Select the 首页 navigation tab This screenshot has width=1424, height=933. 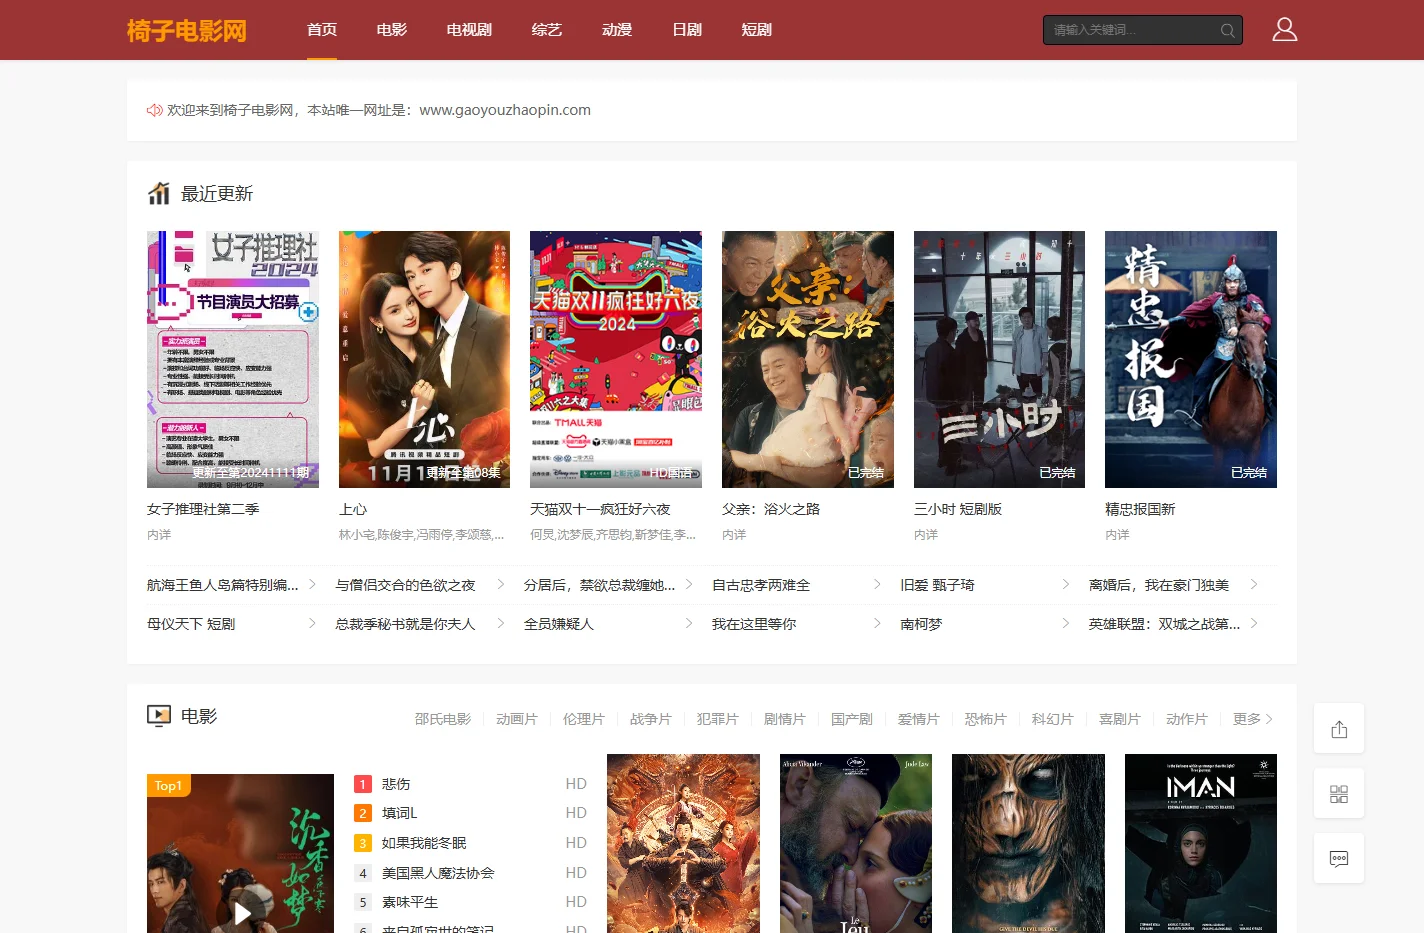tap(322, 30)
